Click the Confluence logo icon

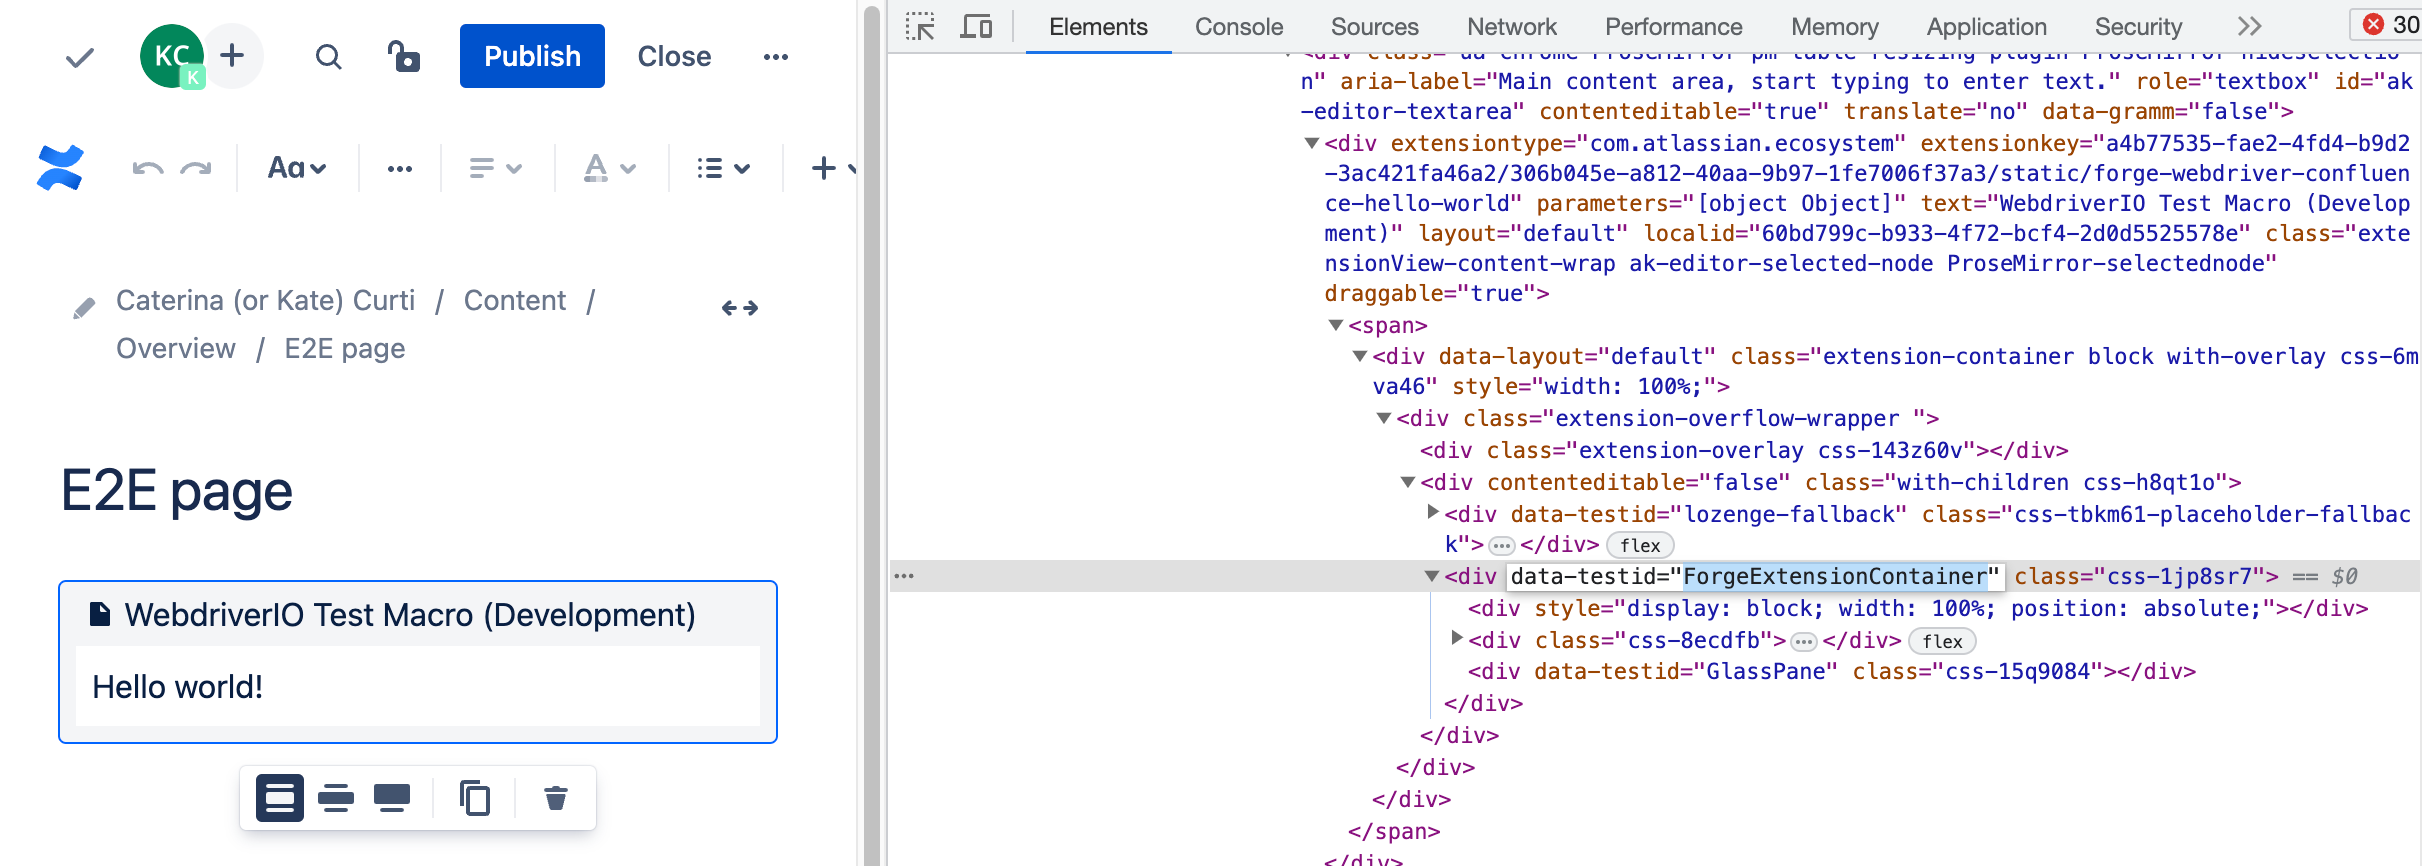[60, 168]
